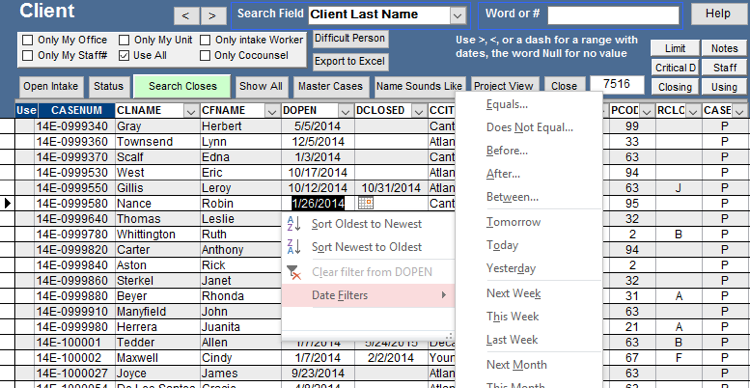Click the Using button
Screen dimensions: 750x388
[x=724, y=87]
